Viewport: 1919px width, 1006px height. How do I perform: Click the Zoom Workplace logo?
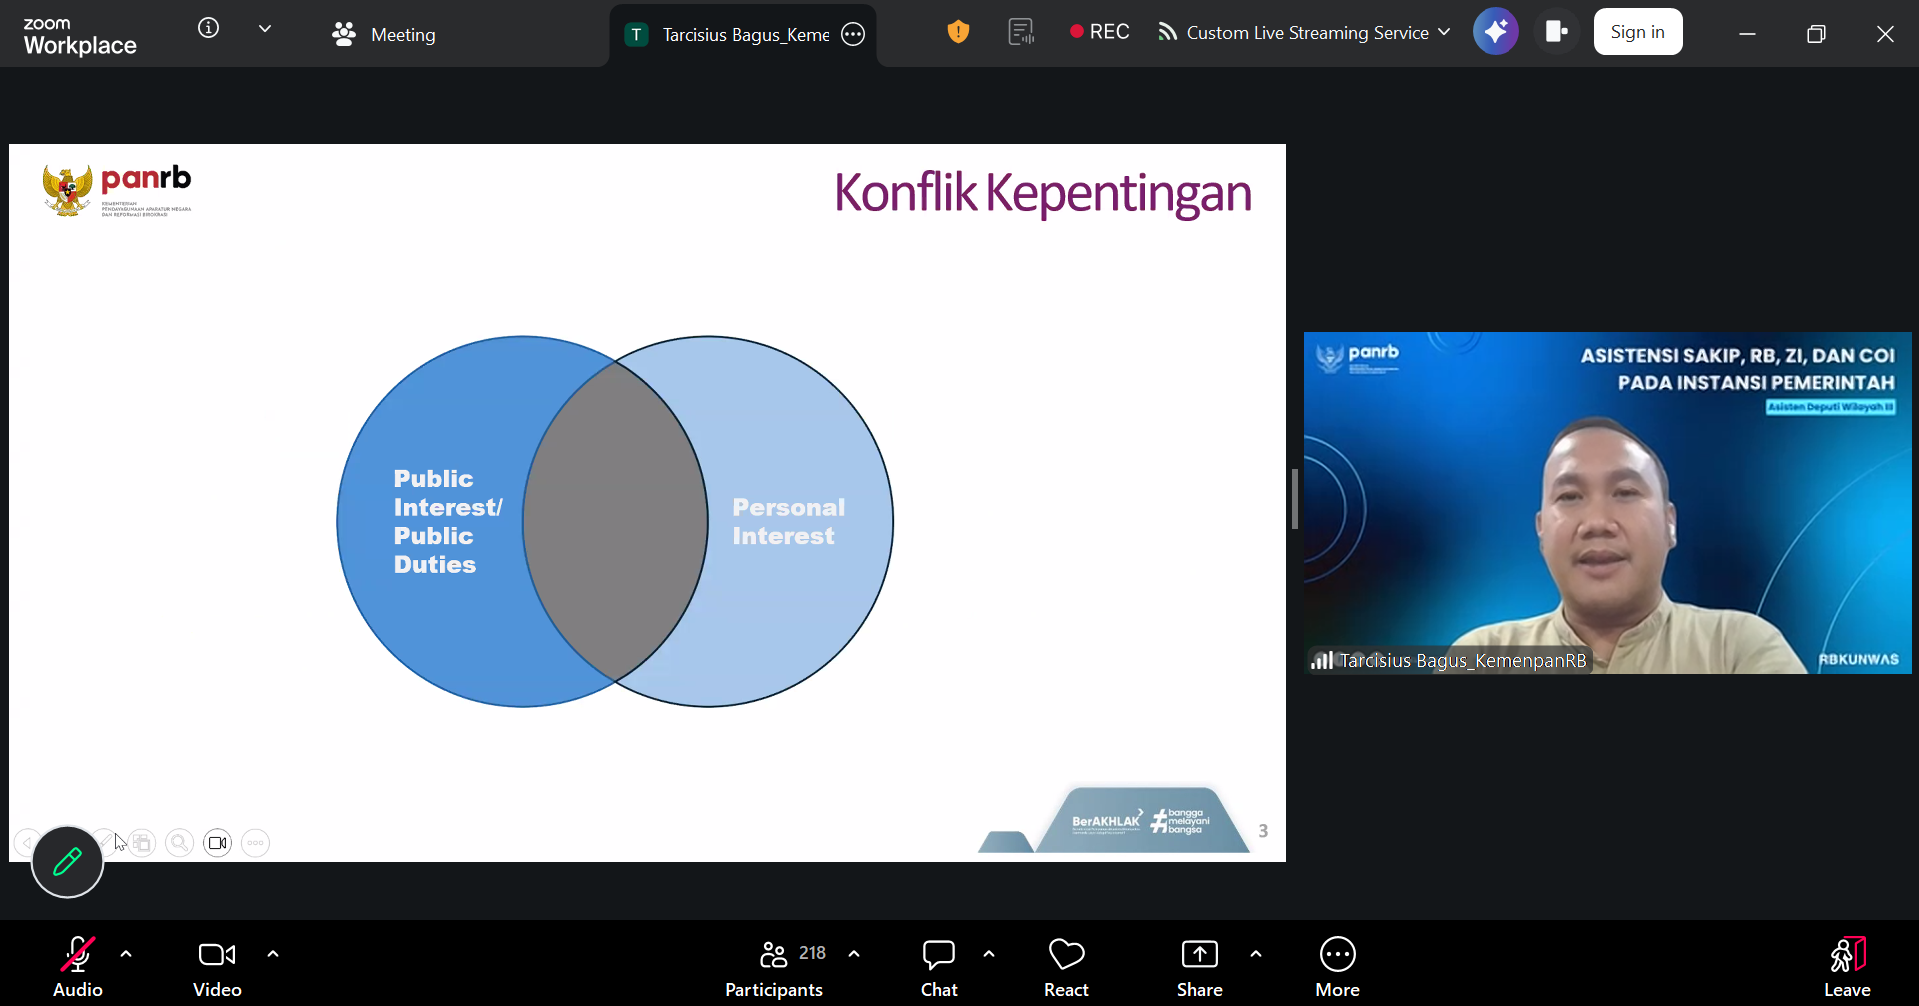[80, 35]
